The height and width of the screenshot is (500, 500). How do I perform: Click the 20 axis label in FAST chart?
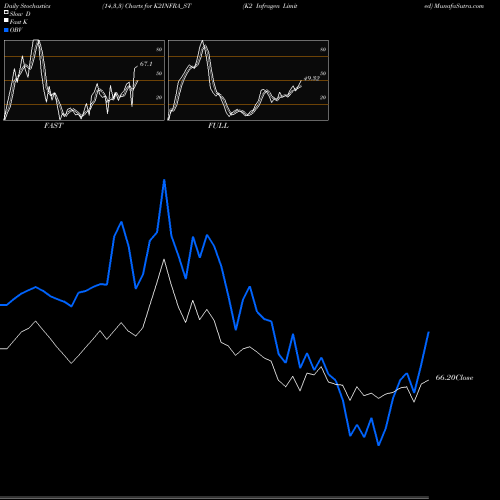click(159, 97)
